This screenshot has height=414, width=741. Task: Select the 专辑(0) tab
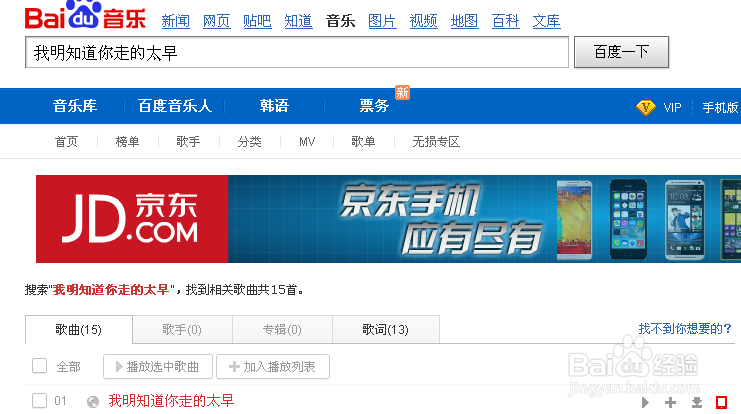point(282,329)
